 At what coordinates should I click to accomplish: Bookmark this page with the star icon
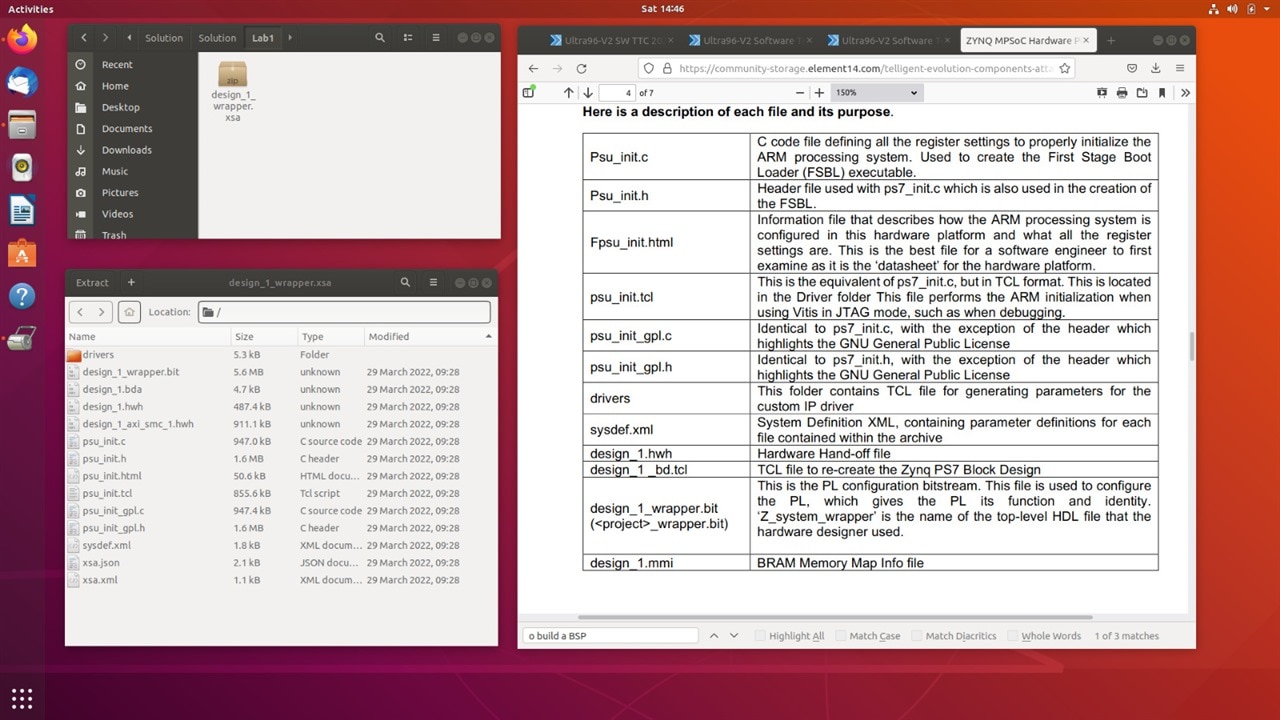tap(1065, 69)
